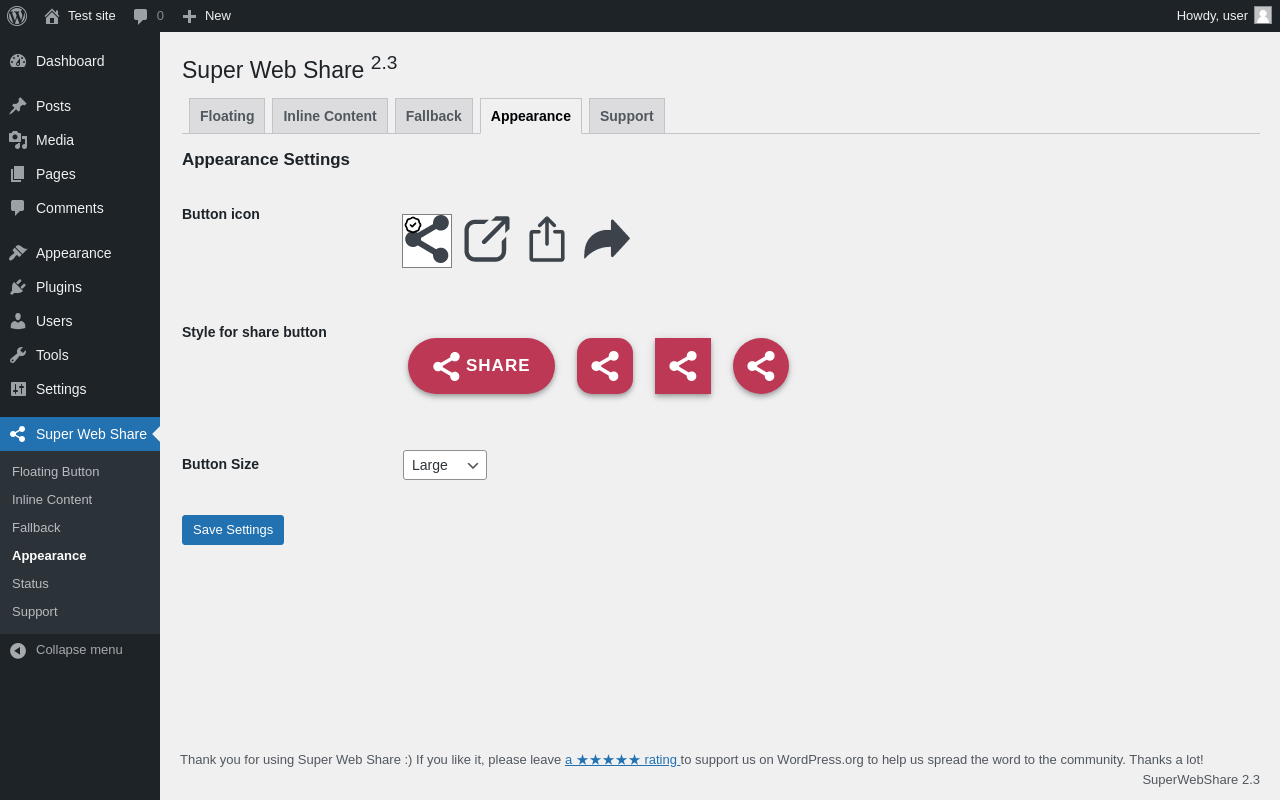Click the Settings sliders icon

pyautogui.click(x=18, y=389)
